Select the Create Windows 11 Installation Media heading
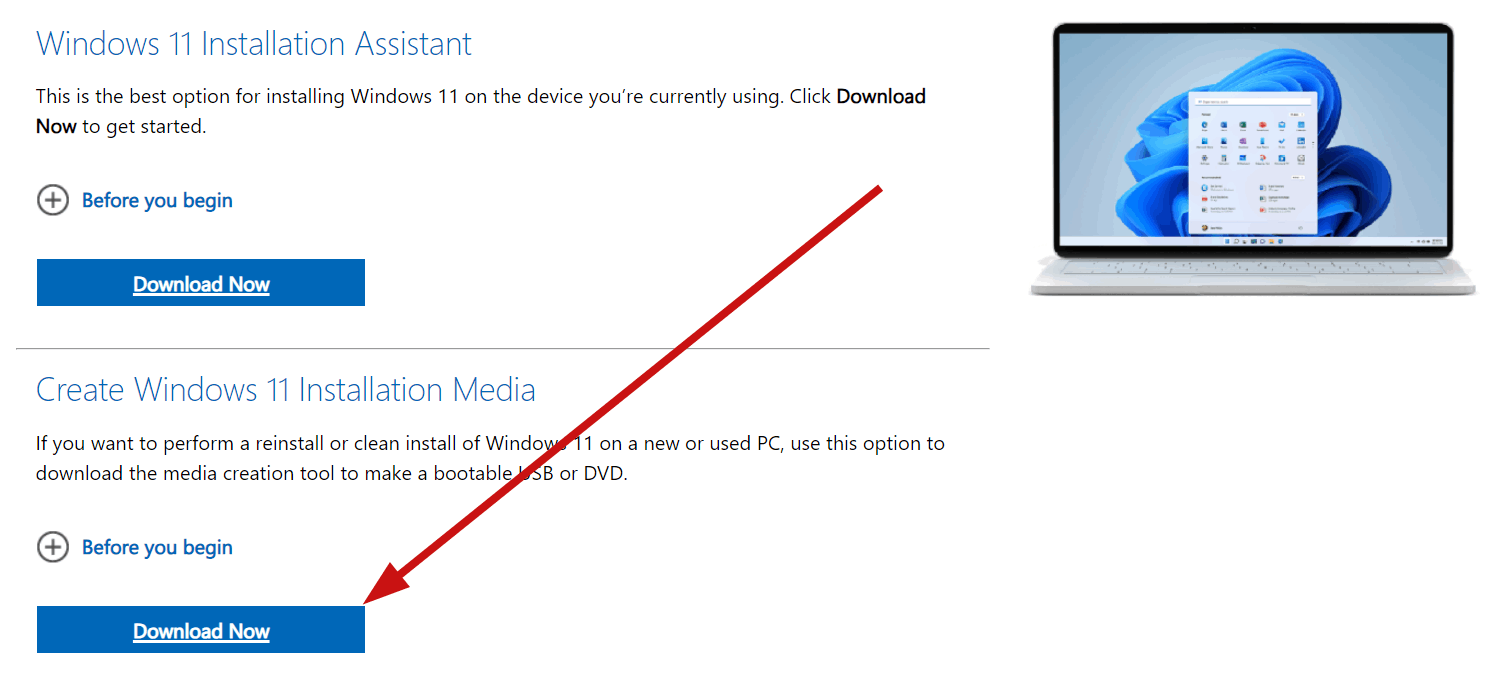 click(286, 389)
